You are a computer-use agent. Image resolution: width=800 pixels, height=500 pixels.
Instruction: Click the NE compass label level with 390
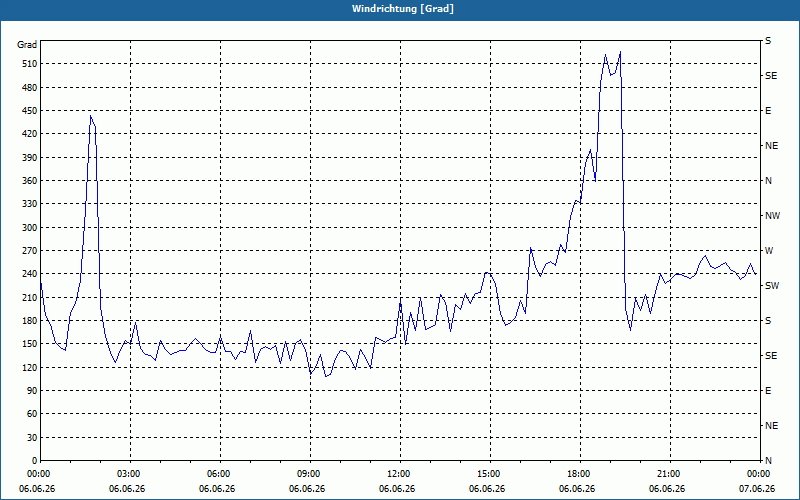(x=771, y=146)
